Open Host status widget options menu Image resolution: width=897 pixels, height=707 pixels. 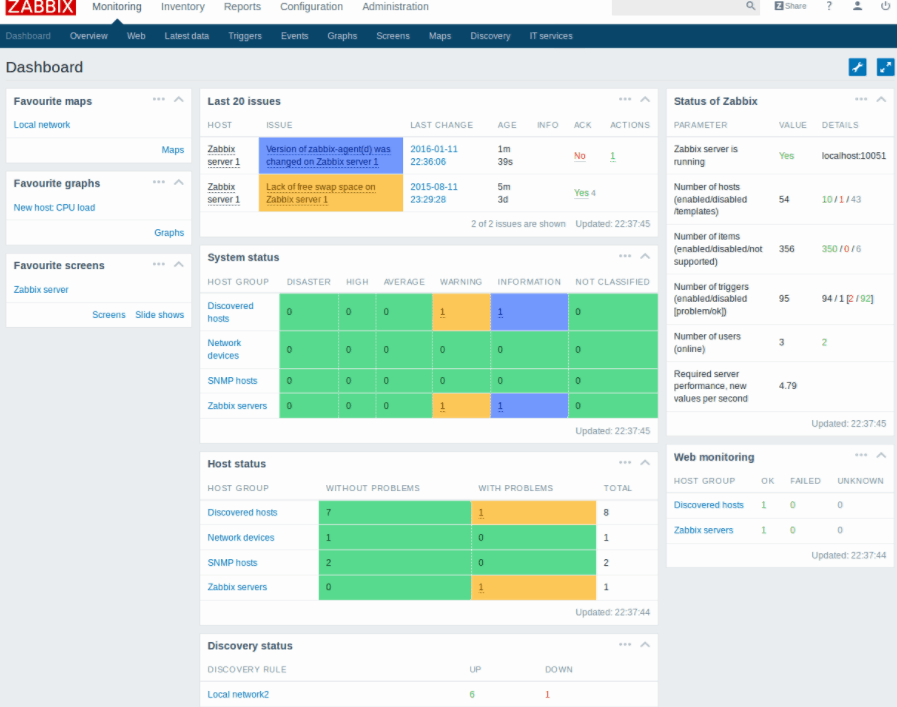pos(625,463)
